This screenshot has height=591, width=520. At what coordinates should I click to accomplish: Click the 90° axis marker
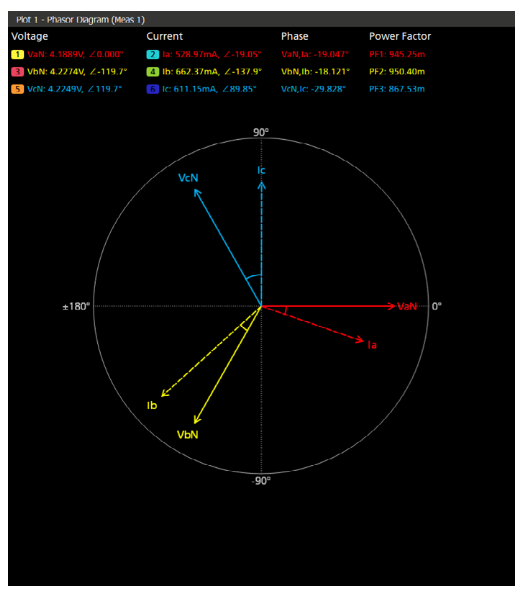pos(261,132)
